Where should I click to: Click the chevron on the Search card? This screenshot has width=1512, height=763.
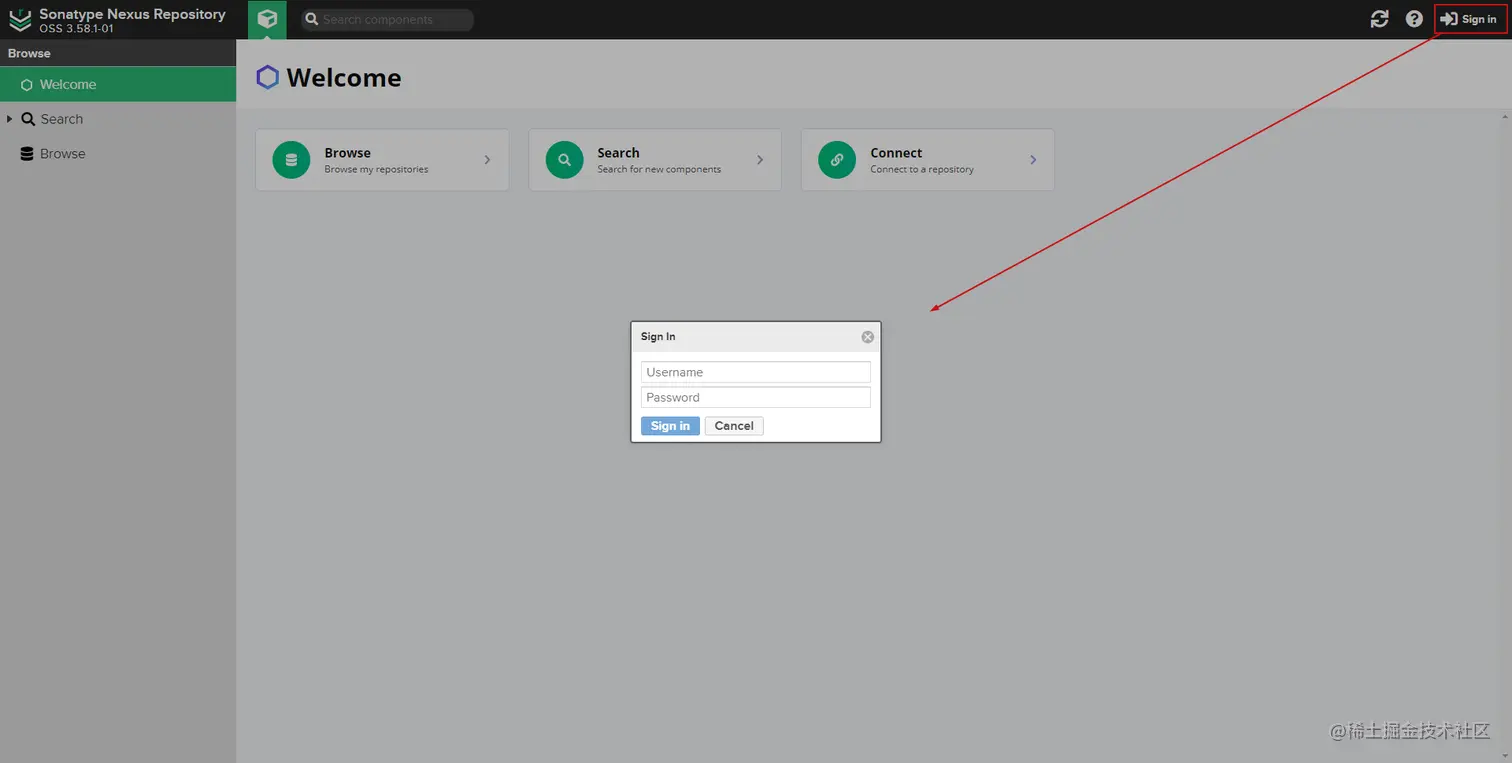click(760, 160)
